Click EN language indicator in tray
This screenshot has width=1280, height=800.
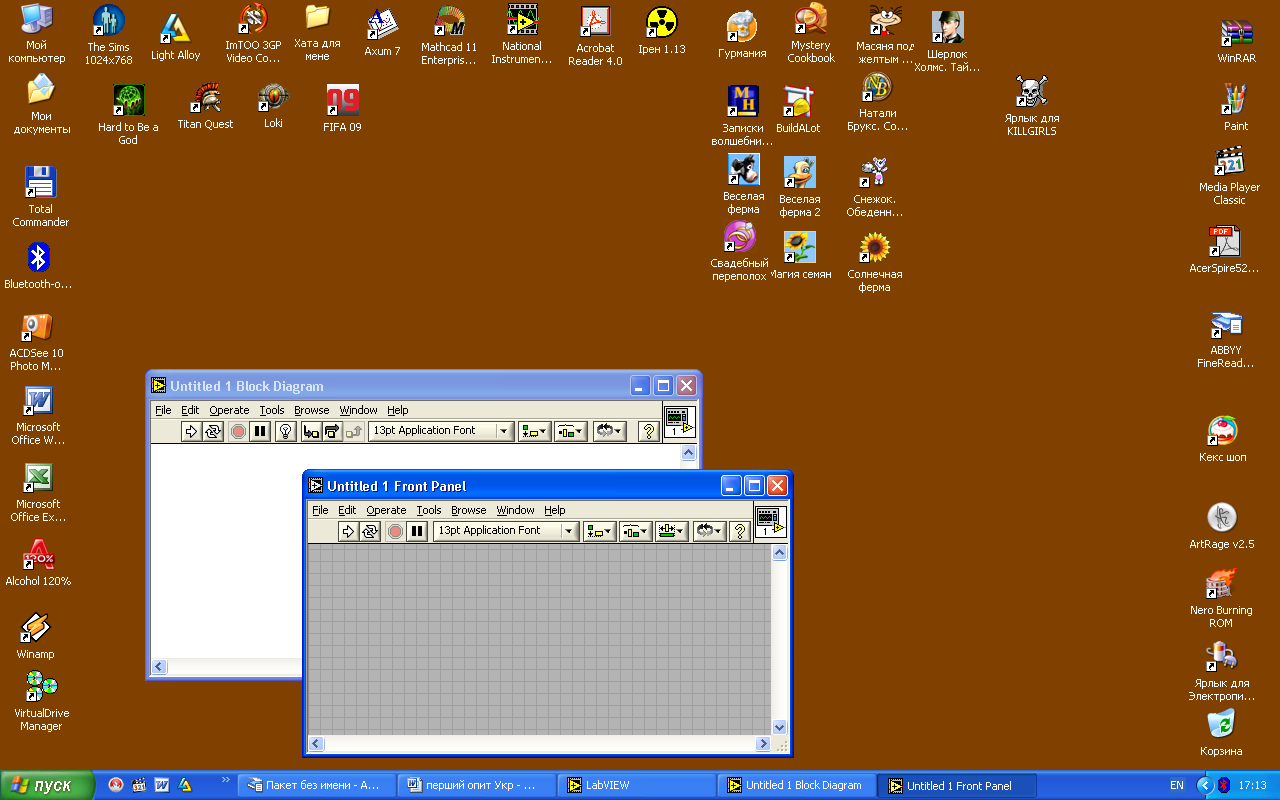point(1177,786)
